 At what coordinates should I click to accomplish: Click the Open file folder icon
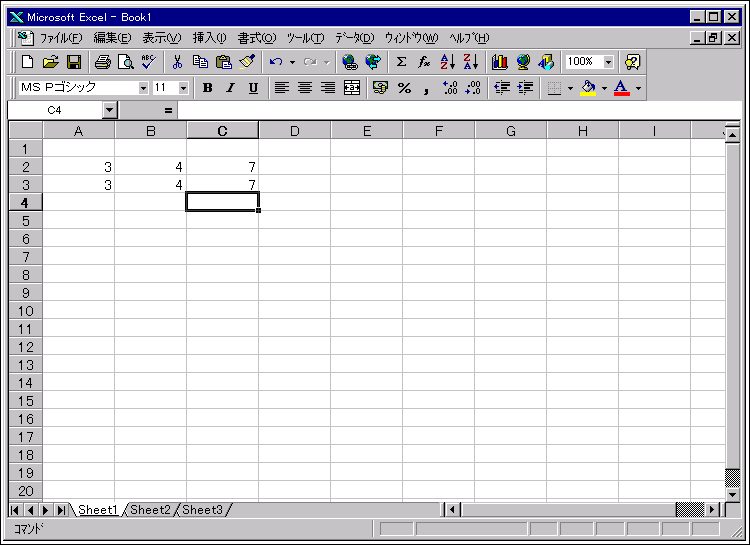pyautogui.click(x=50, y=62)
